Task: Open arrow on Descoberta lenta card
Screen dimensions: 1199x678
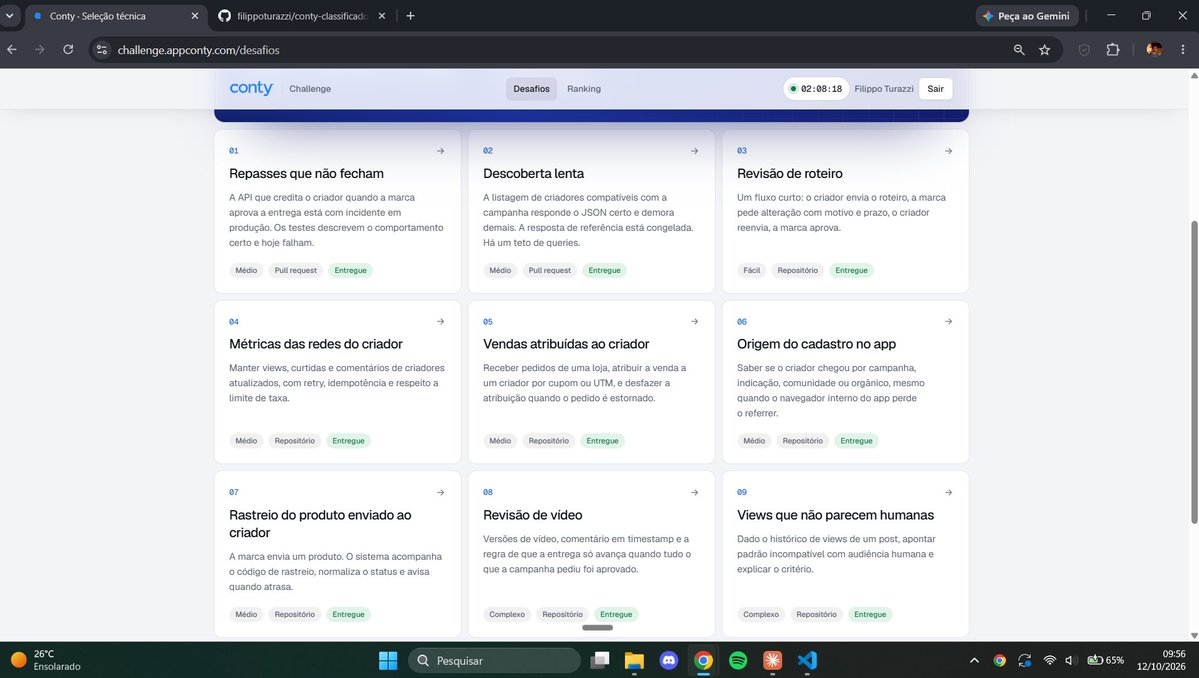Action: tap(694, 151)
